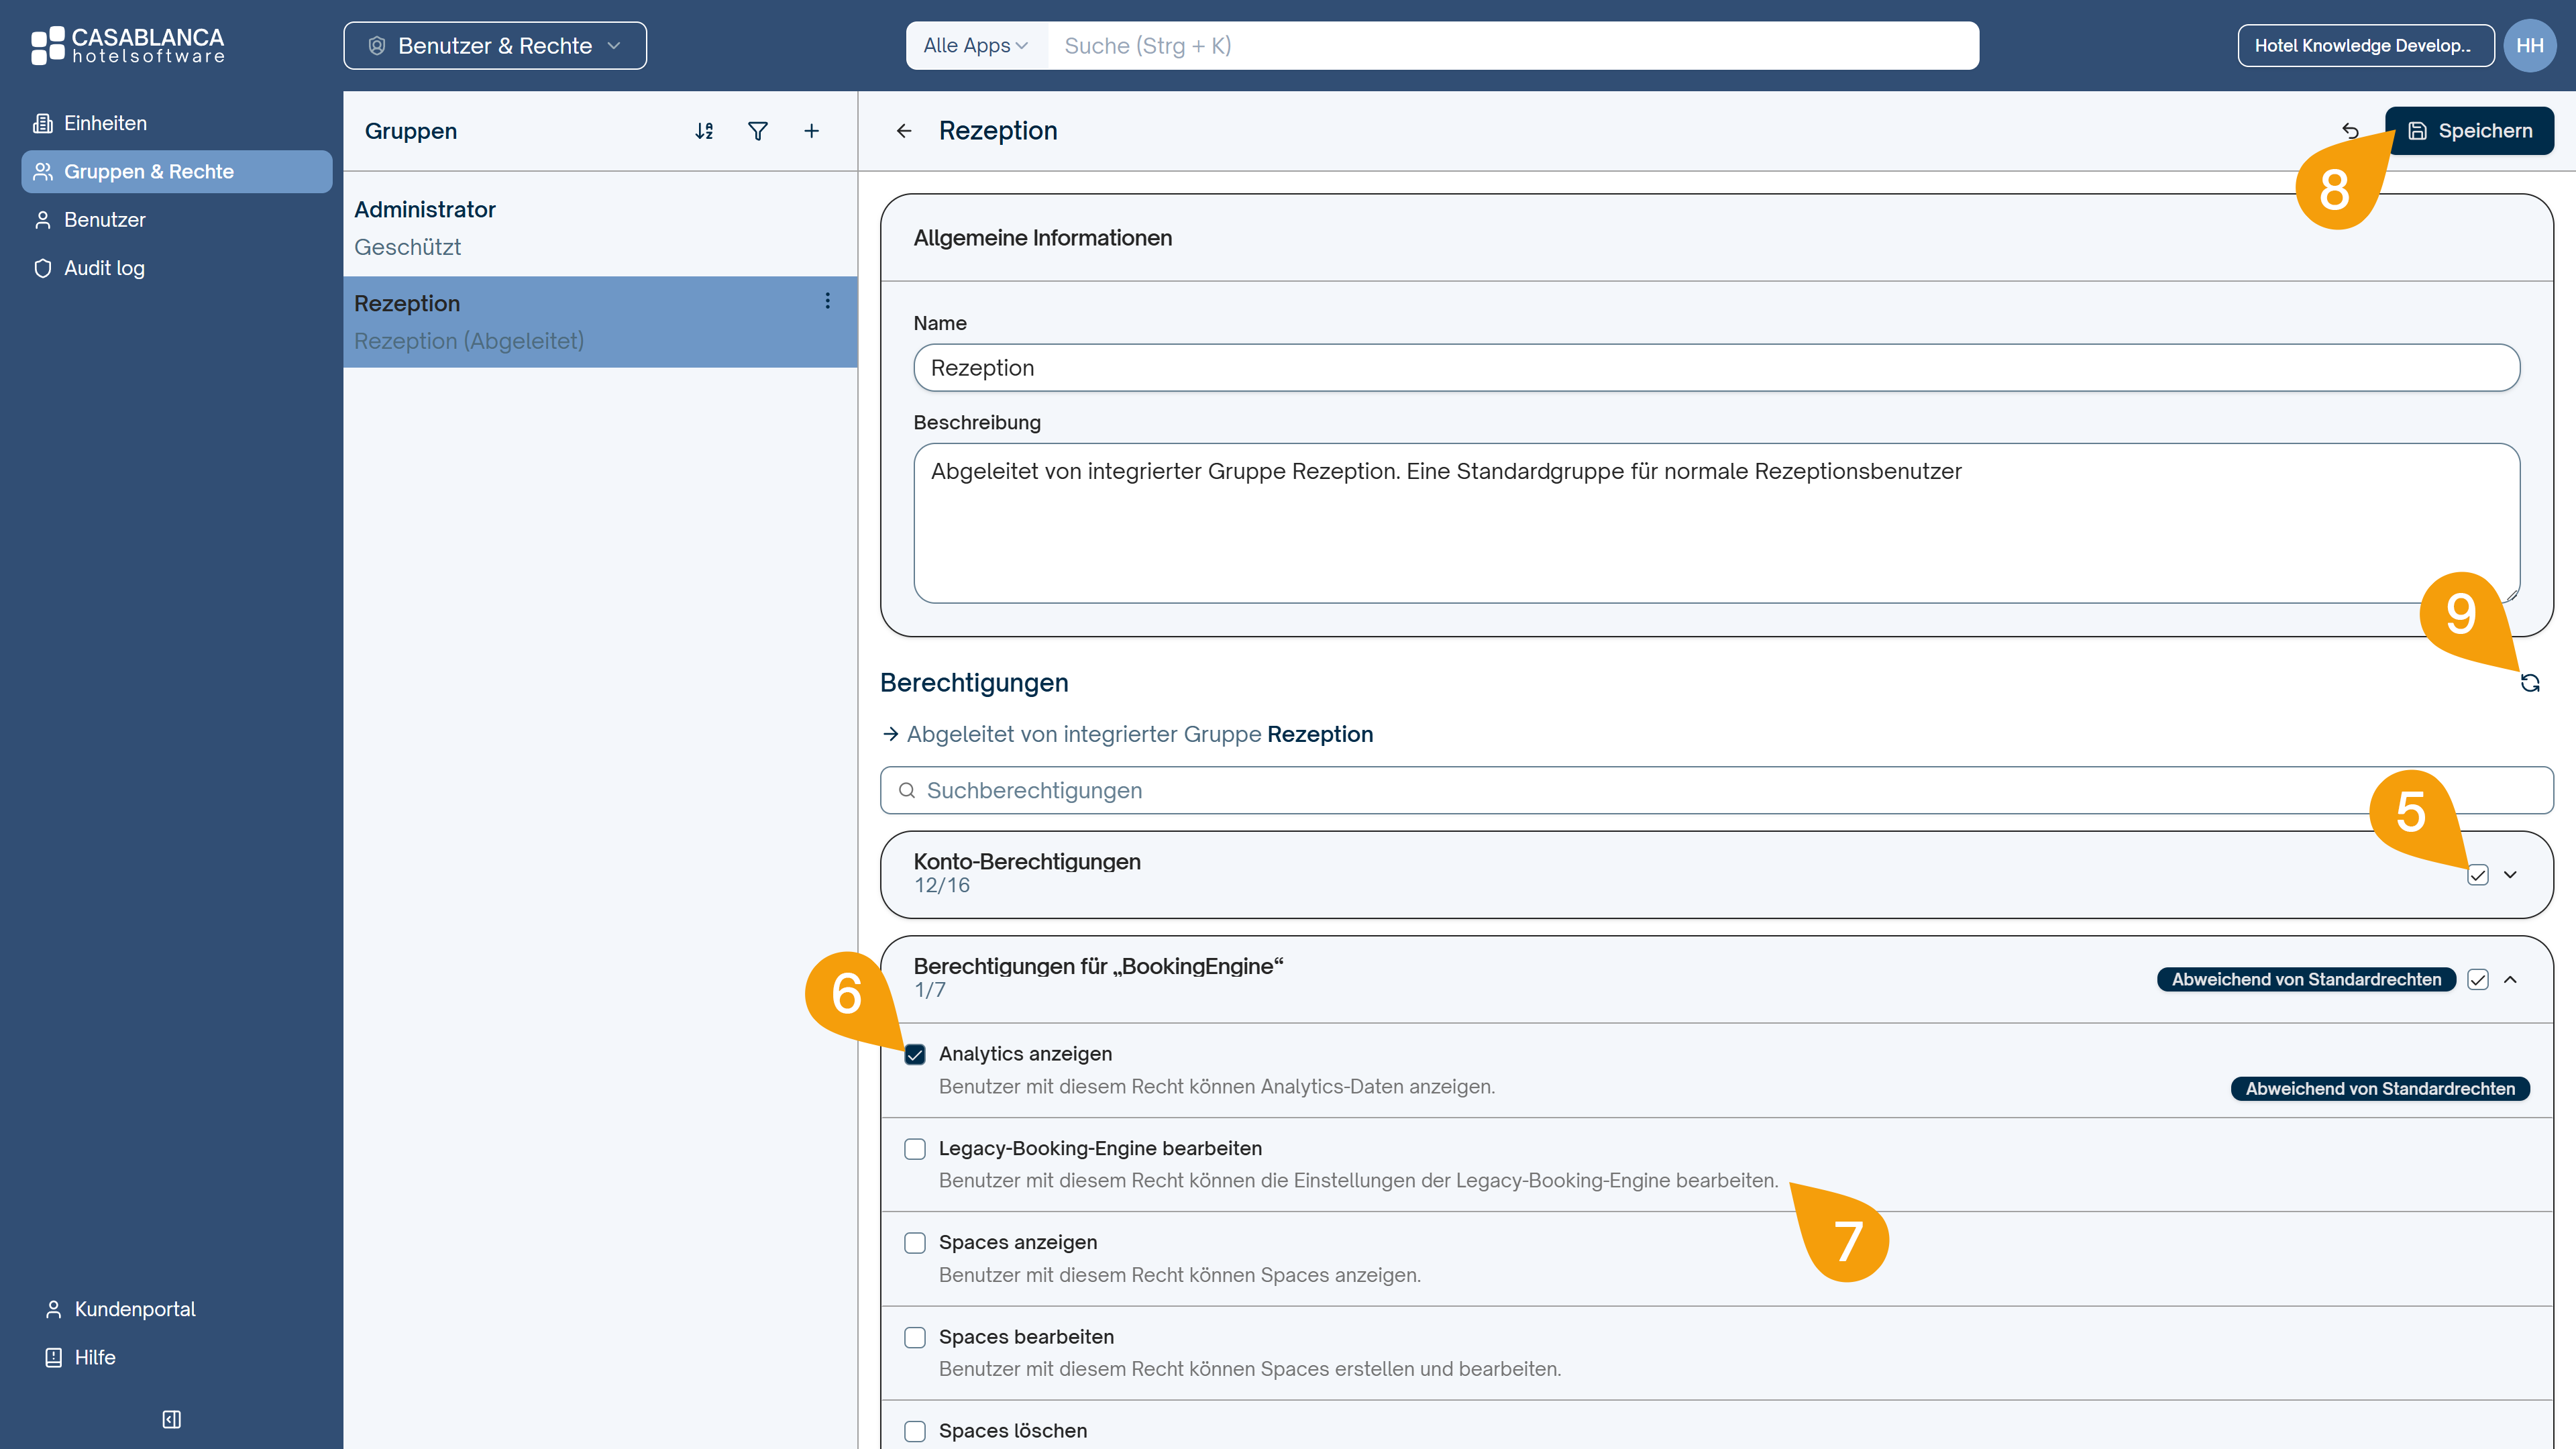Open Einheiten in the sidebar

[176, 123]
